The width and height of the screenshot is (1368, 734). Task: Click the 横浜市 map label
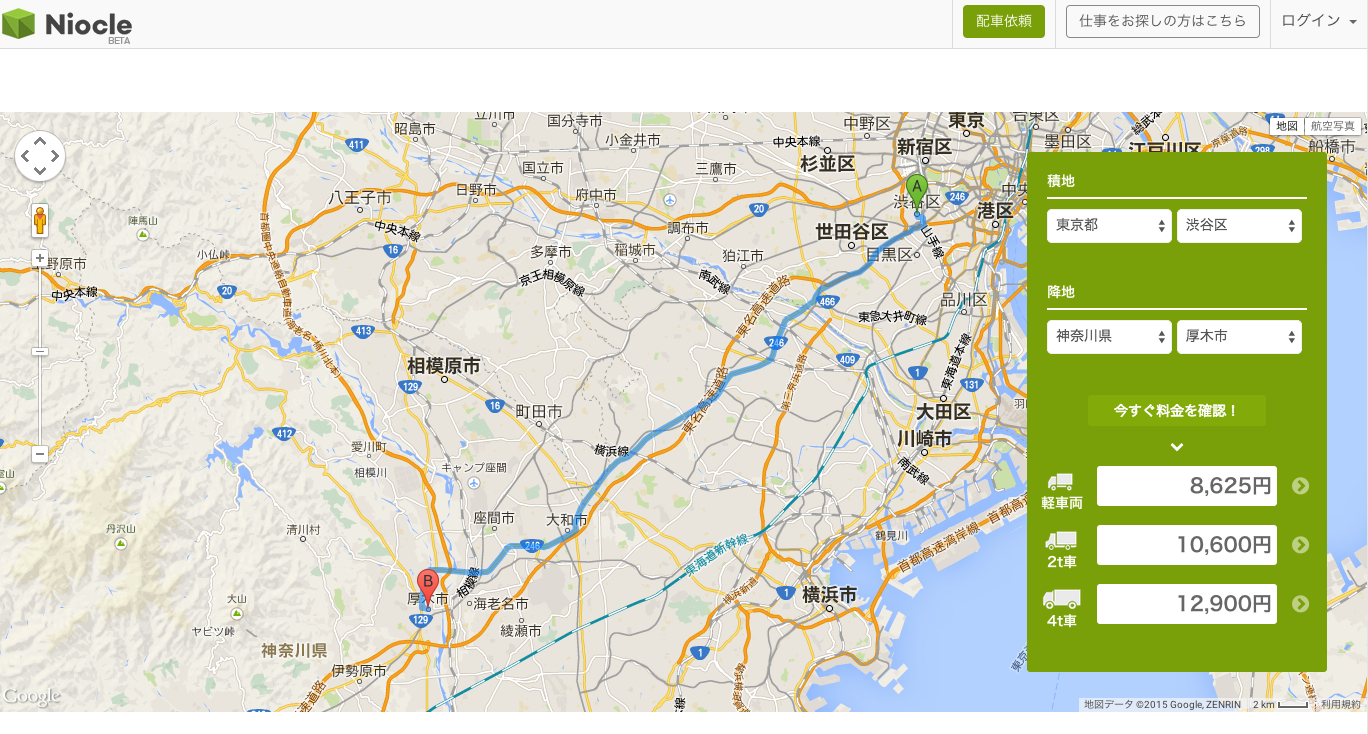point(829,594)
